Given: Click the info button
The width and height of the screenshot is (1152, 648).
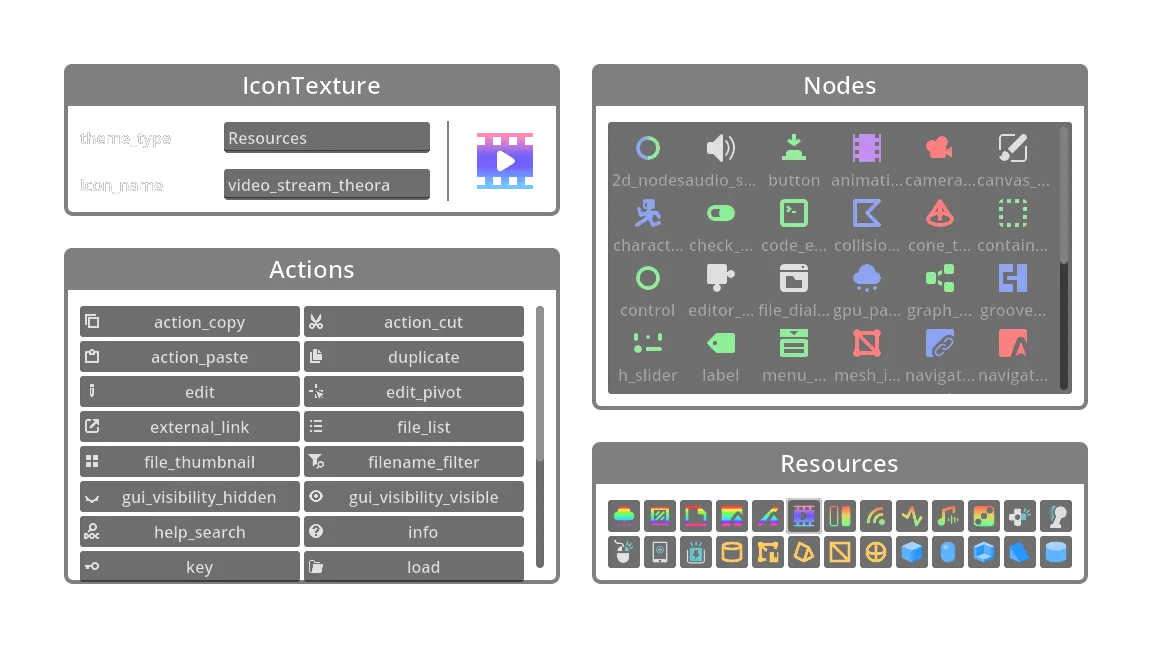Looking at the screenshot, I should pyautogui.click(x=414, y=532).
